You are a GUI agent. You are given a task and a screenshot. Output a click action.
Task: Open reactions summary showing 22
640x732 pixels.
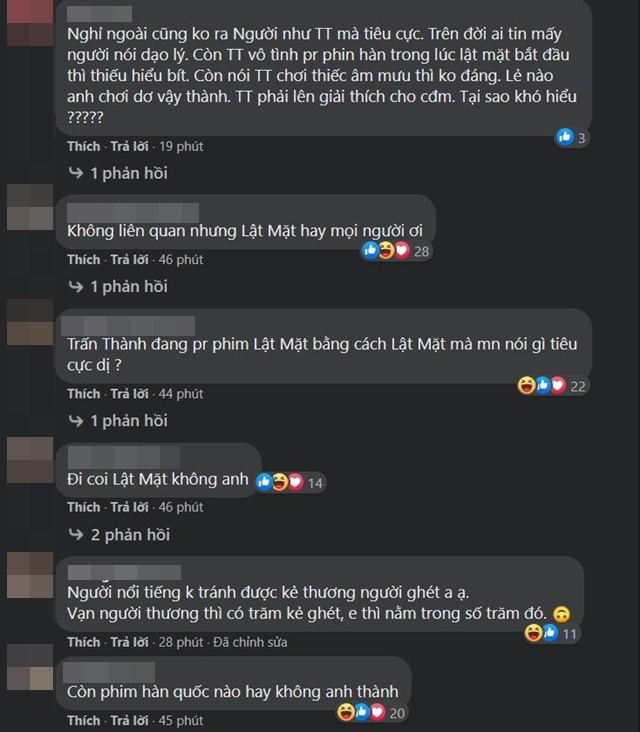pyautogui.click(x=552, y=386)
